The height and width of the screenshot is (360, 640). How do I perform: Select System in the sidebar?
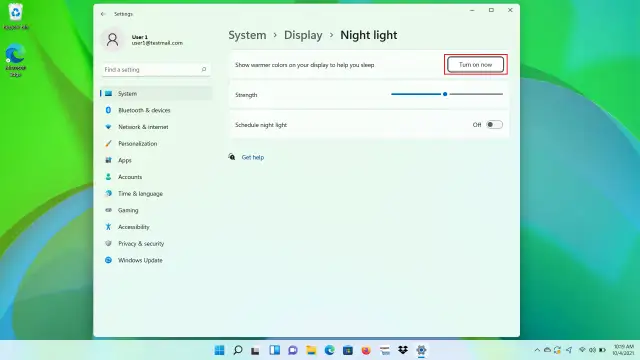pyautogui.click(x=156, y=93)
